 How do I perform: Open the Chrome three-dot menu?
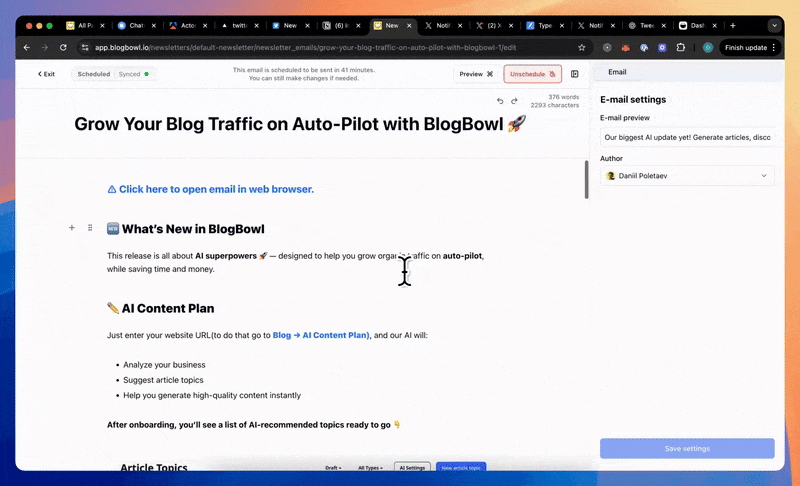point(774,47)
